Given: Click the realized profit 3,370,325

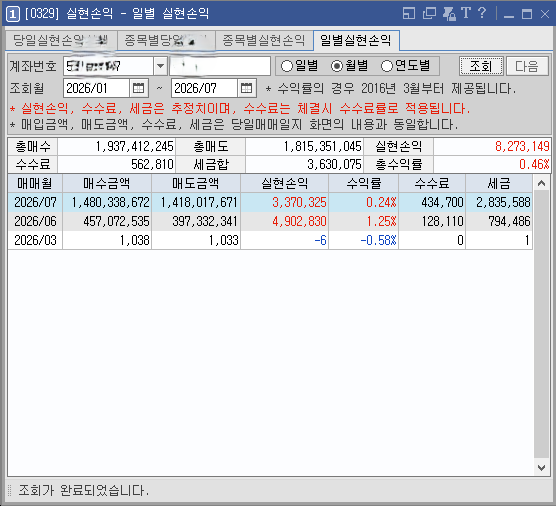Looking at the screenshot, I should (x=299, y=202).
